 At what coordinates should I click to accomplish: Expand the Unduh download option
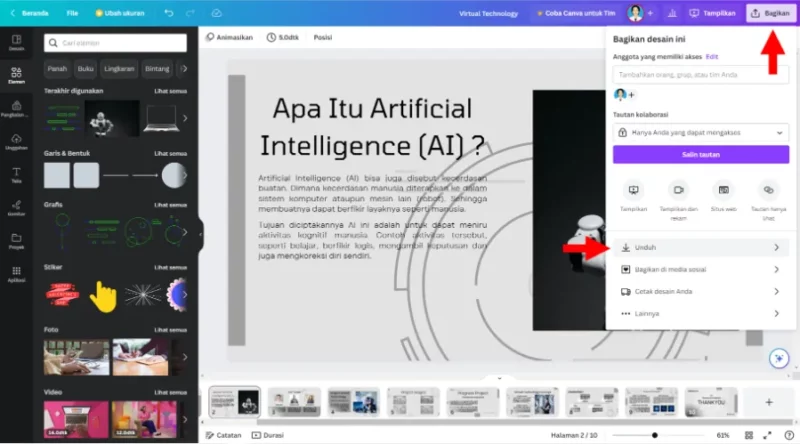click(701, 248)
